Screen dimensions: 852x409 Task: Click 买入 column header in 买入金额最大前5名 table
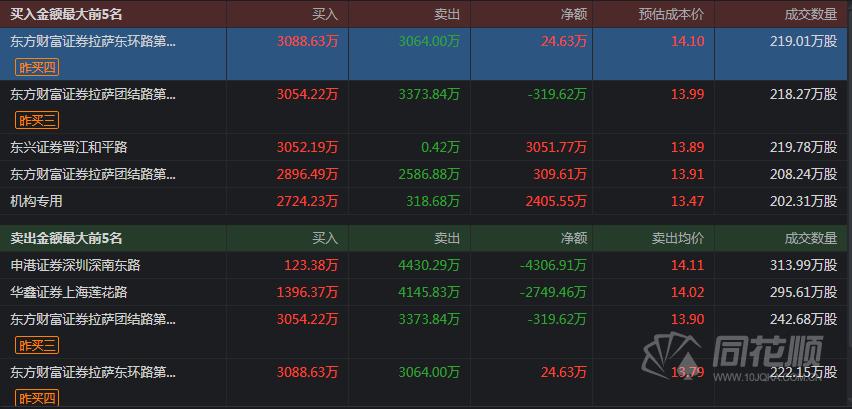click(x=325, y=15)
